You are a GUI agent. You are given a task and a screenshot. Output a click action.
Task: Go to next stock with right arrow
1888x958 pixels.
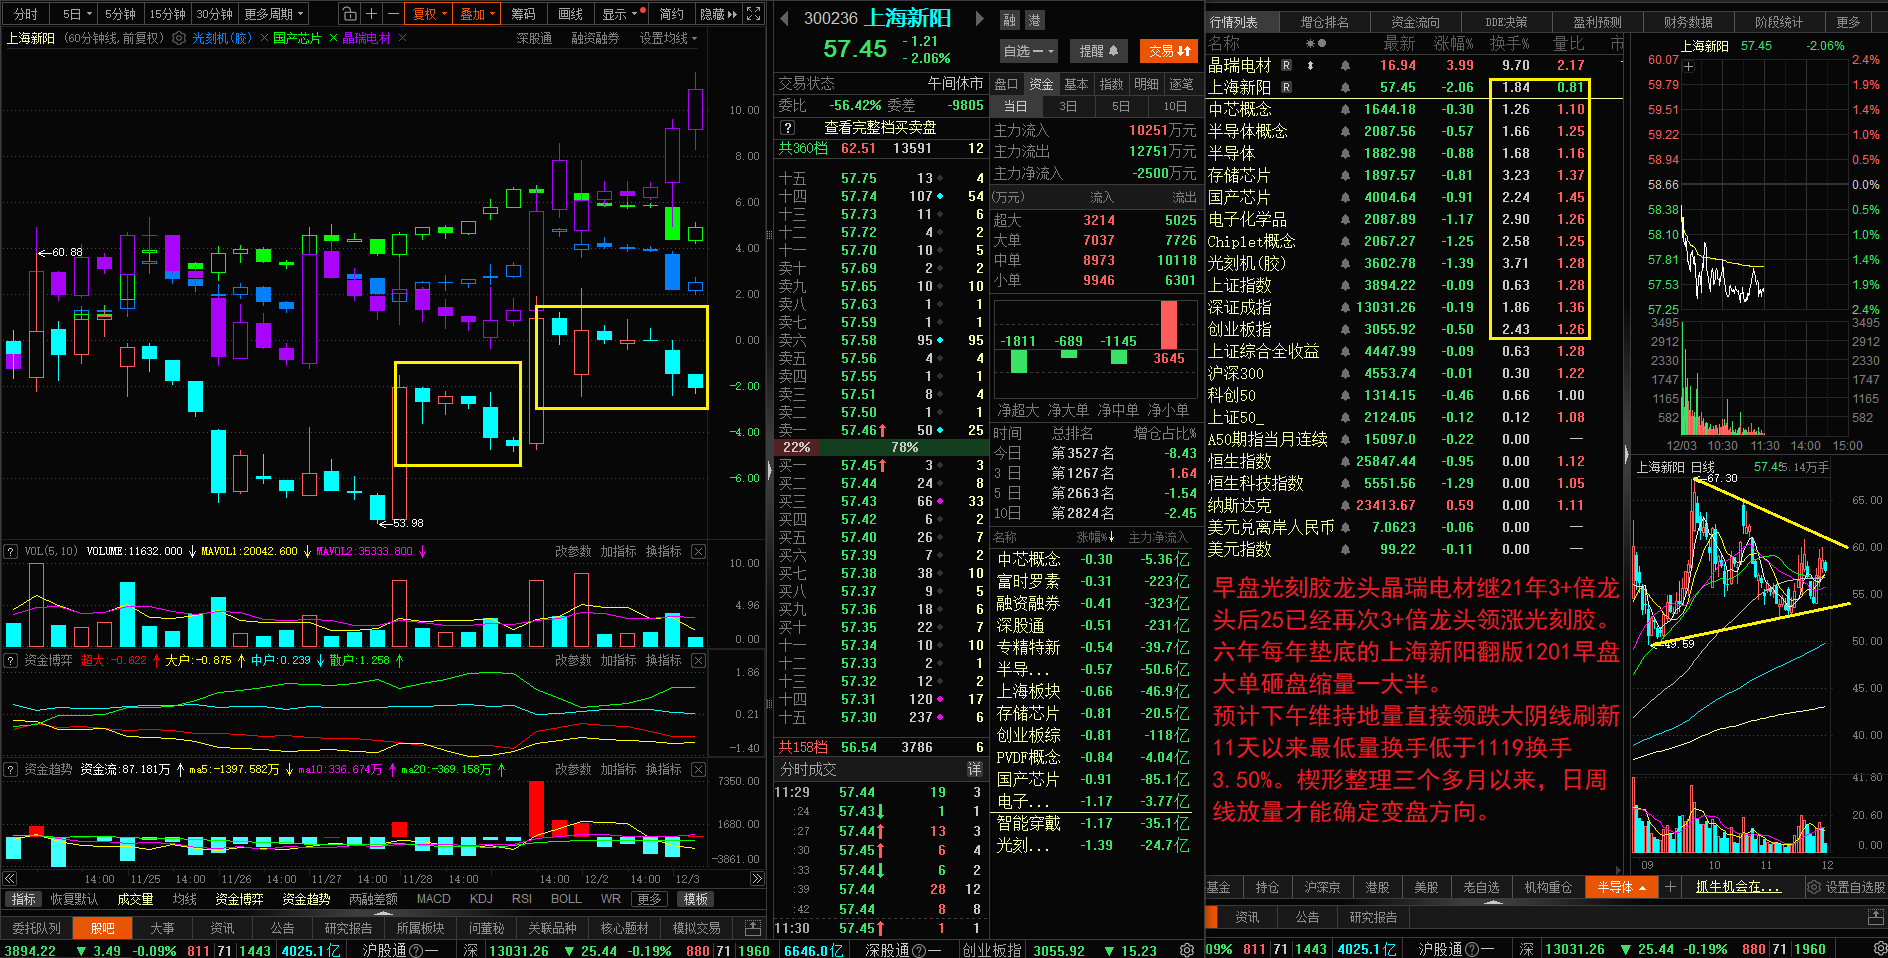click(x=979, y=18)
